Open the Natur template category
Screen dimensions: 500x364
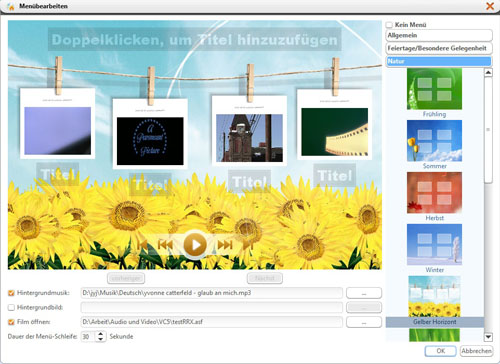tap(439, 61)
